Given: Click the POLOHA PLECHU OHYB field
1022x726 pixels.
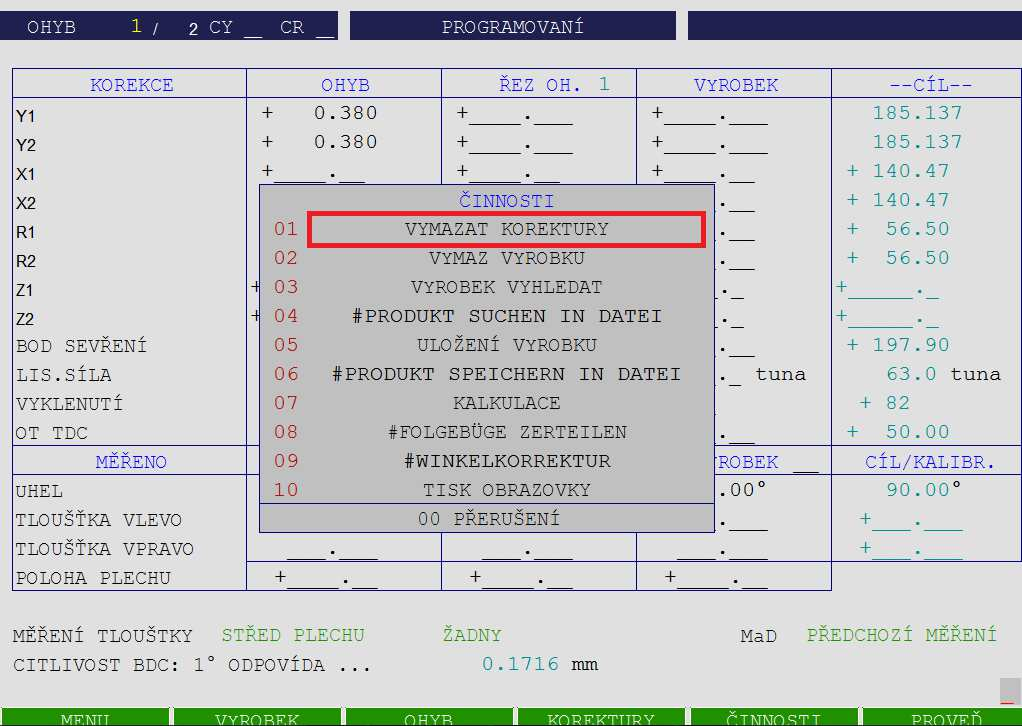Looking at the screenshot, I should tap(326, 578).
